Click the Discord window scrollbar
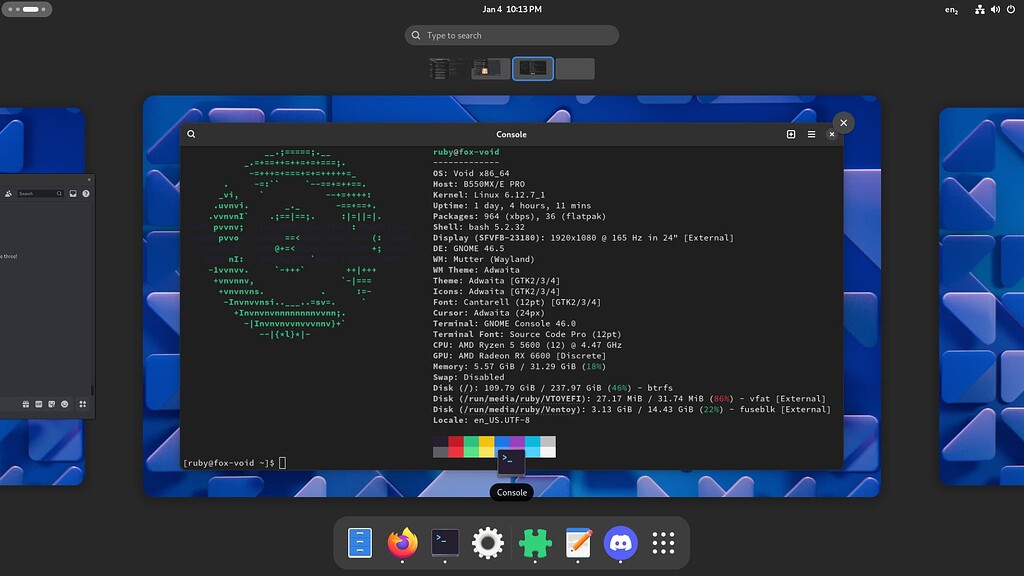1024x576 pixels. 92,390
